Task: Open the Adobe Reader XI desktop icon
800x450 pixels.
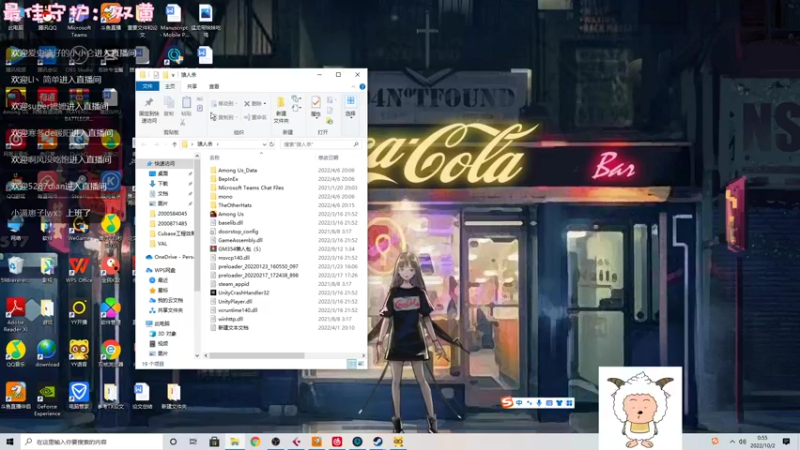Action: point(16,315)
